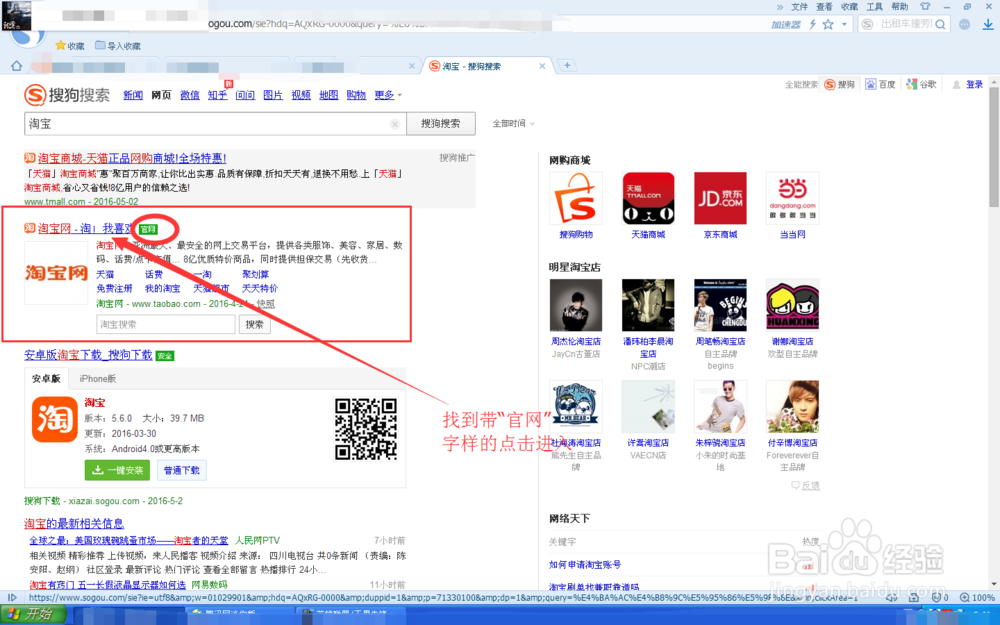Click the orange 淘 Taobao app icon
The height and width of the screenshot is (625, 1000).
pyautogui.click(x=55, y=419)
